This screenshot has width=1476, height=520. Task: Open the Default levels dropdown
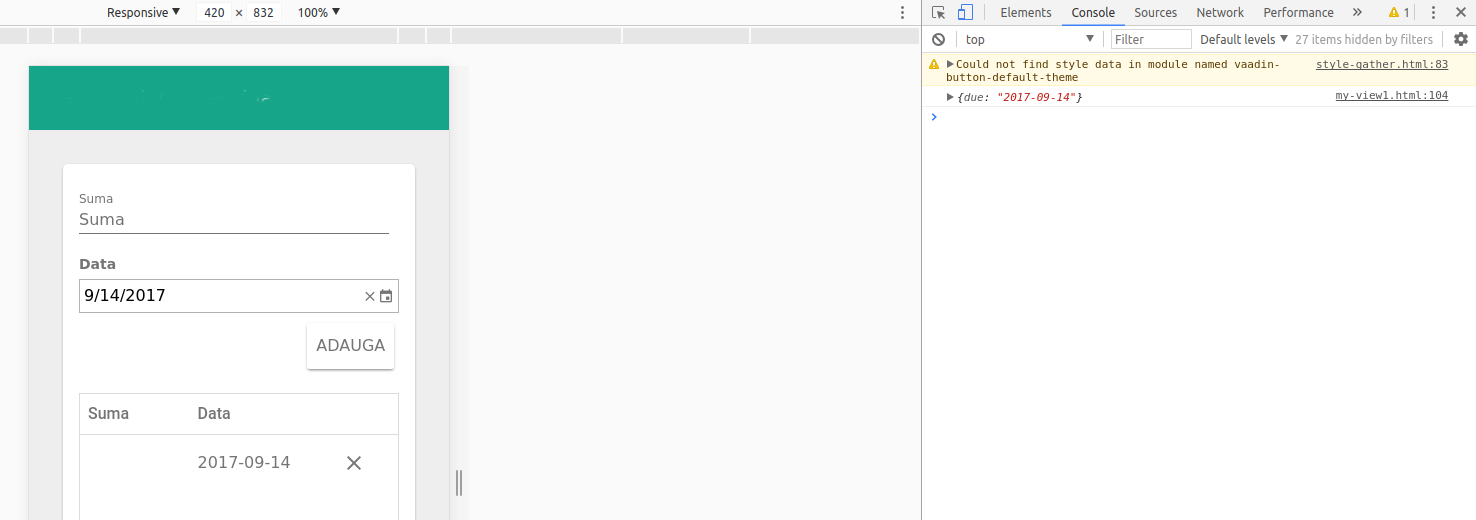click(x=1244, y=39)
